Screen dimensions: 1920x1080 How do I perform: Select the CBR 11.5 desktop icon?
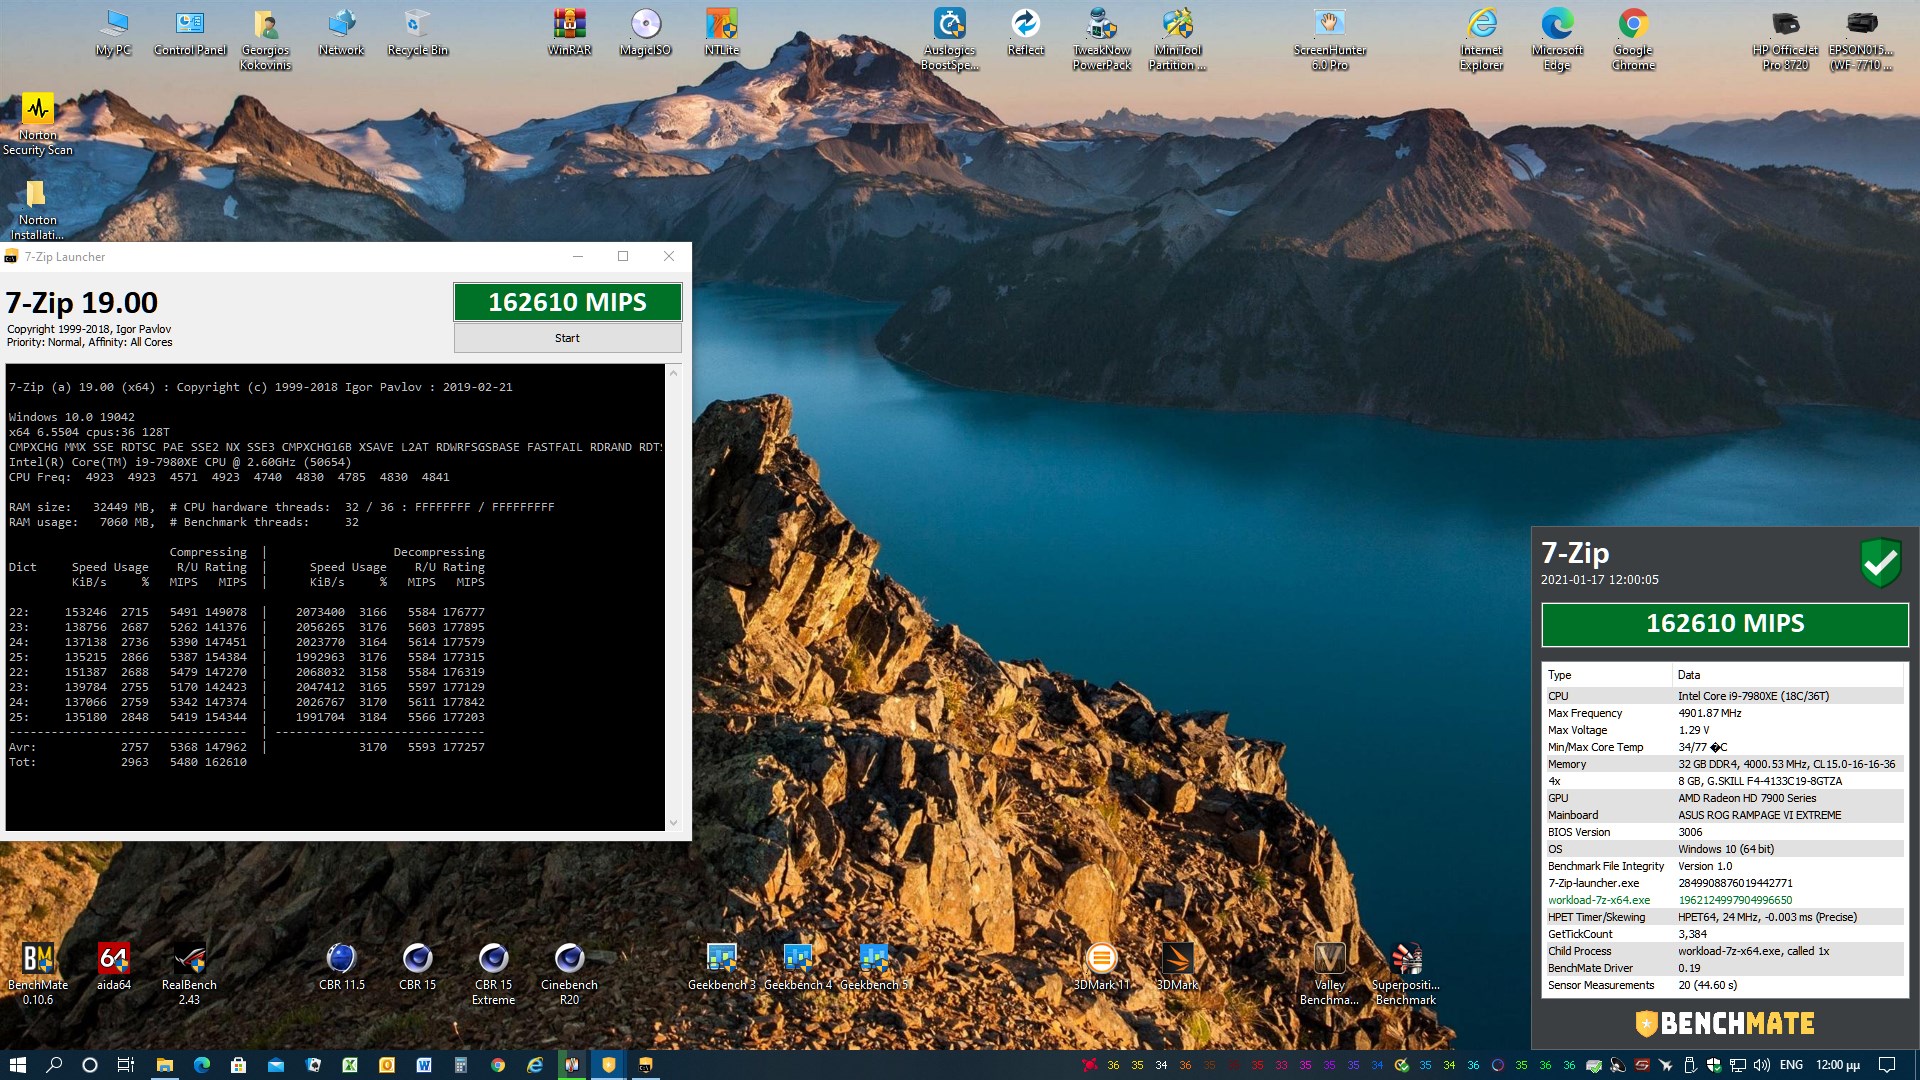[x=341, y=966]
